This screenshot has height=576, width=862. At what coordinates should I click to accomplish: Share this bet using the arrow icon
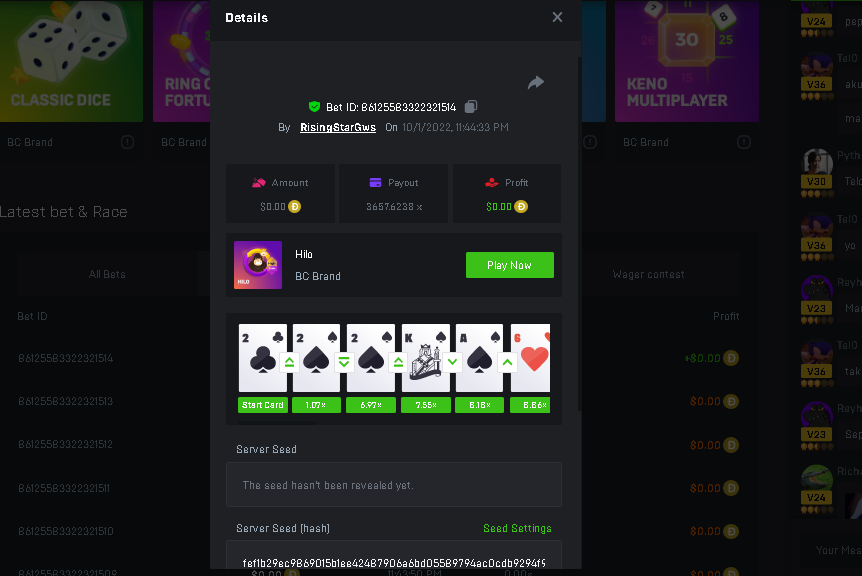tap(536, 82)
